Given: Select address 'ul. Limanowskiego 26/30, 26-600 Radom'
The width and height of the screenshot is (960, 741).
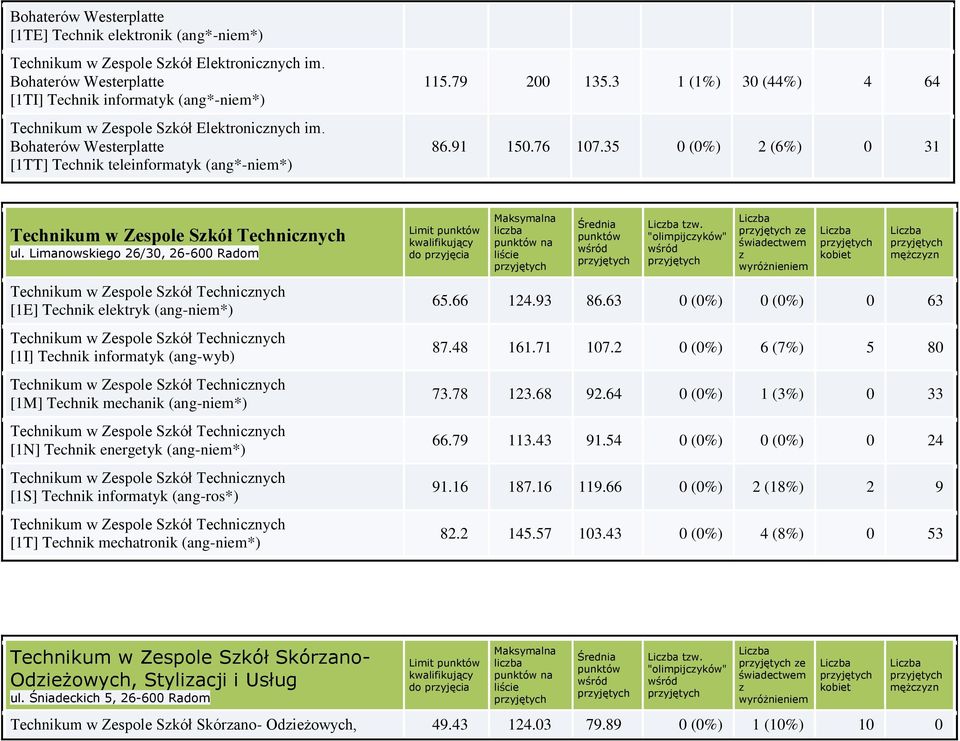Looking at the screenshot, I should coord(135,253).
